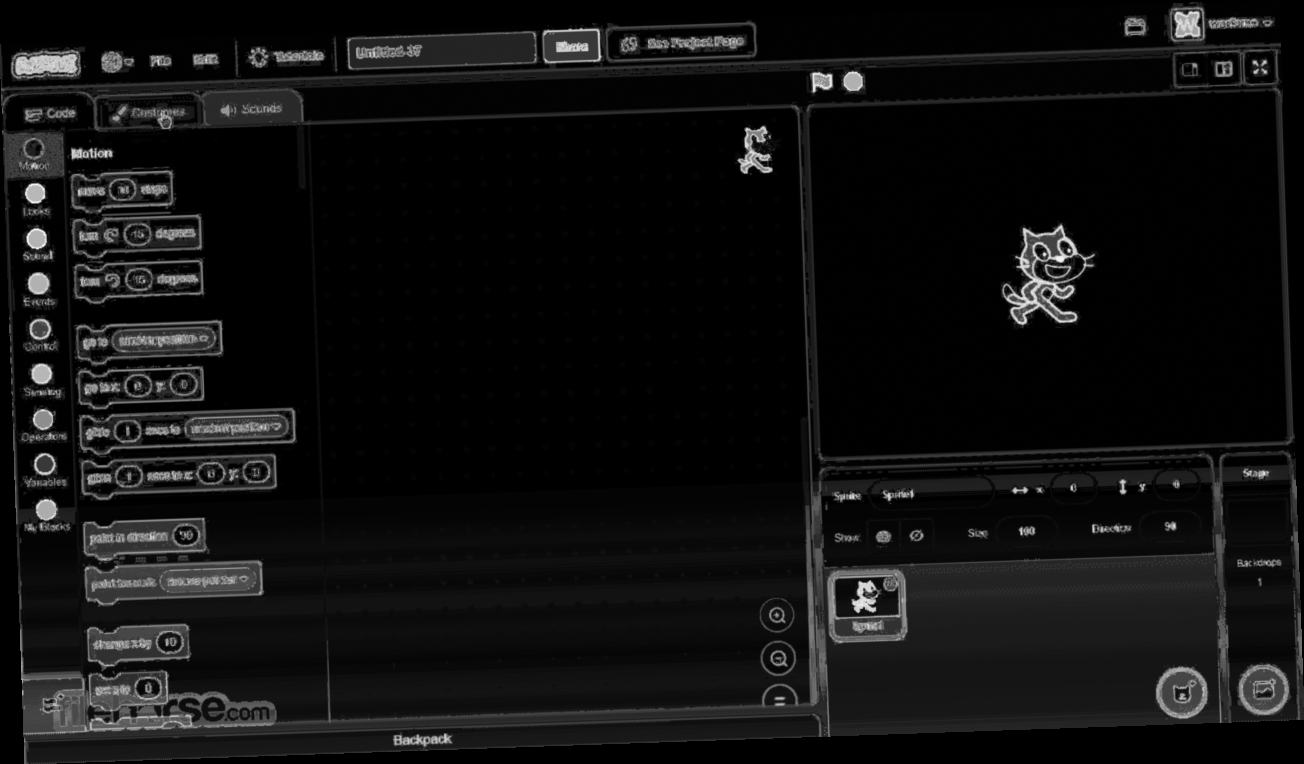Viewport: 1304px width, 764px height.
Task: Click the Share button
Action: click(571, 46)
